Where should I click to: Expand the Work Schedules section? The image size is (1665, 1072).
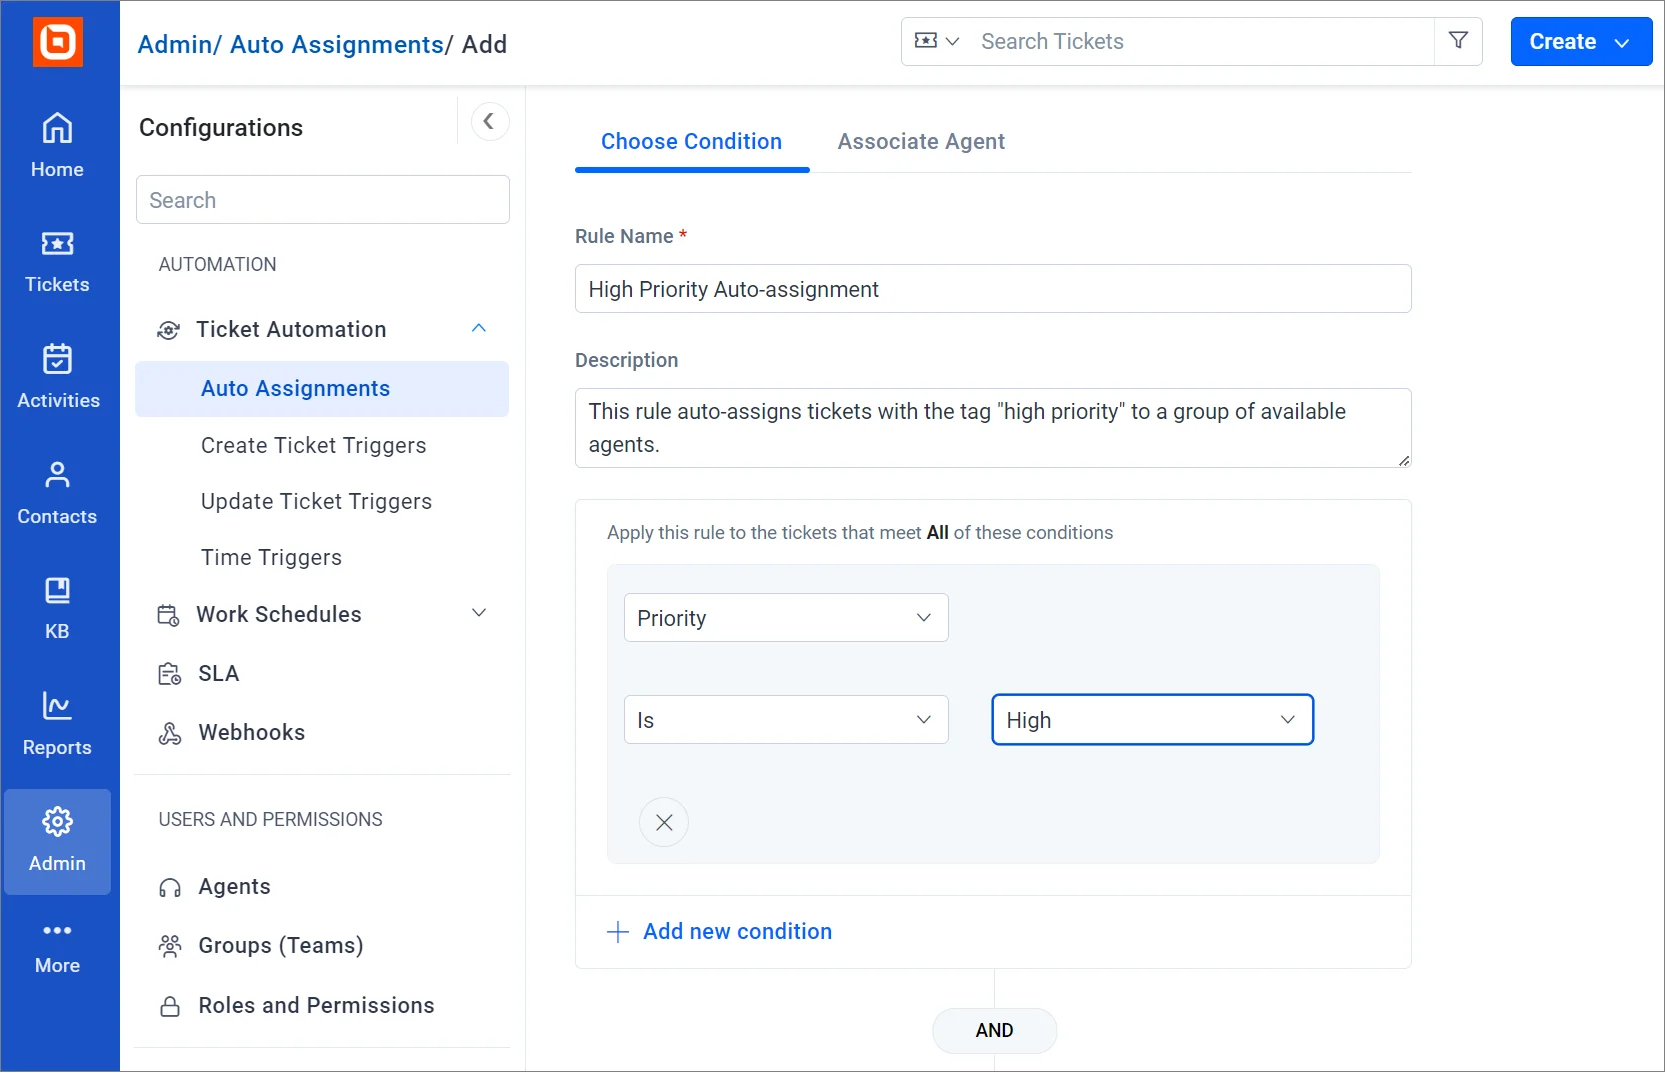tap(479, 614)
